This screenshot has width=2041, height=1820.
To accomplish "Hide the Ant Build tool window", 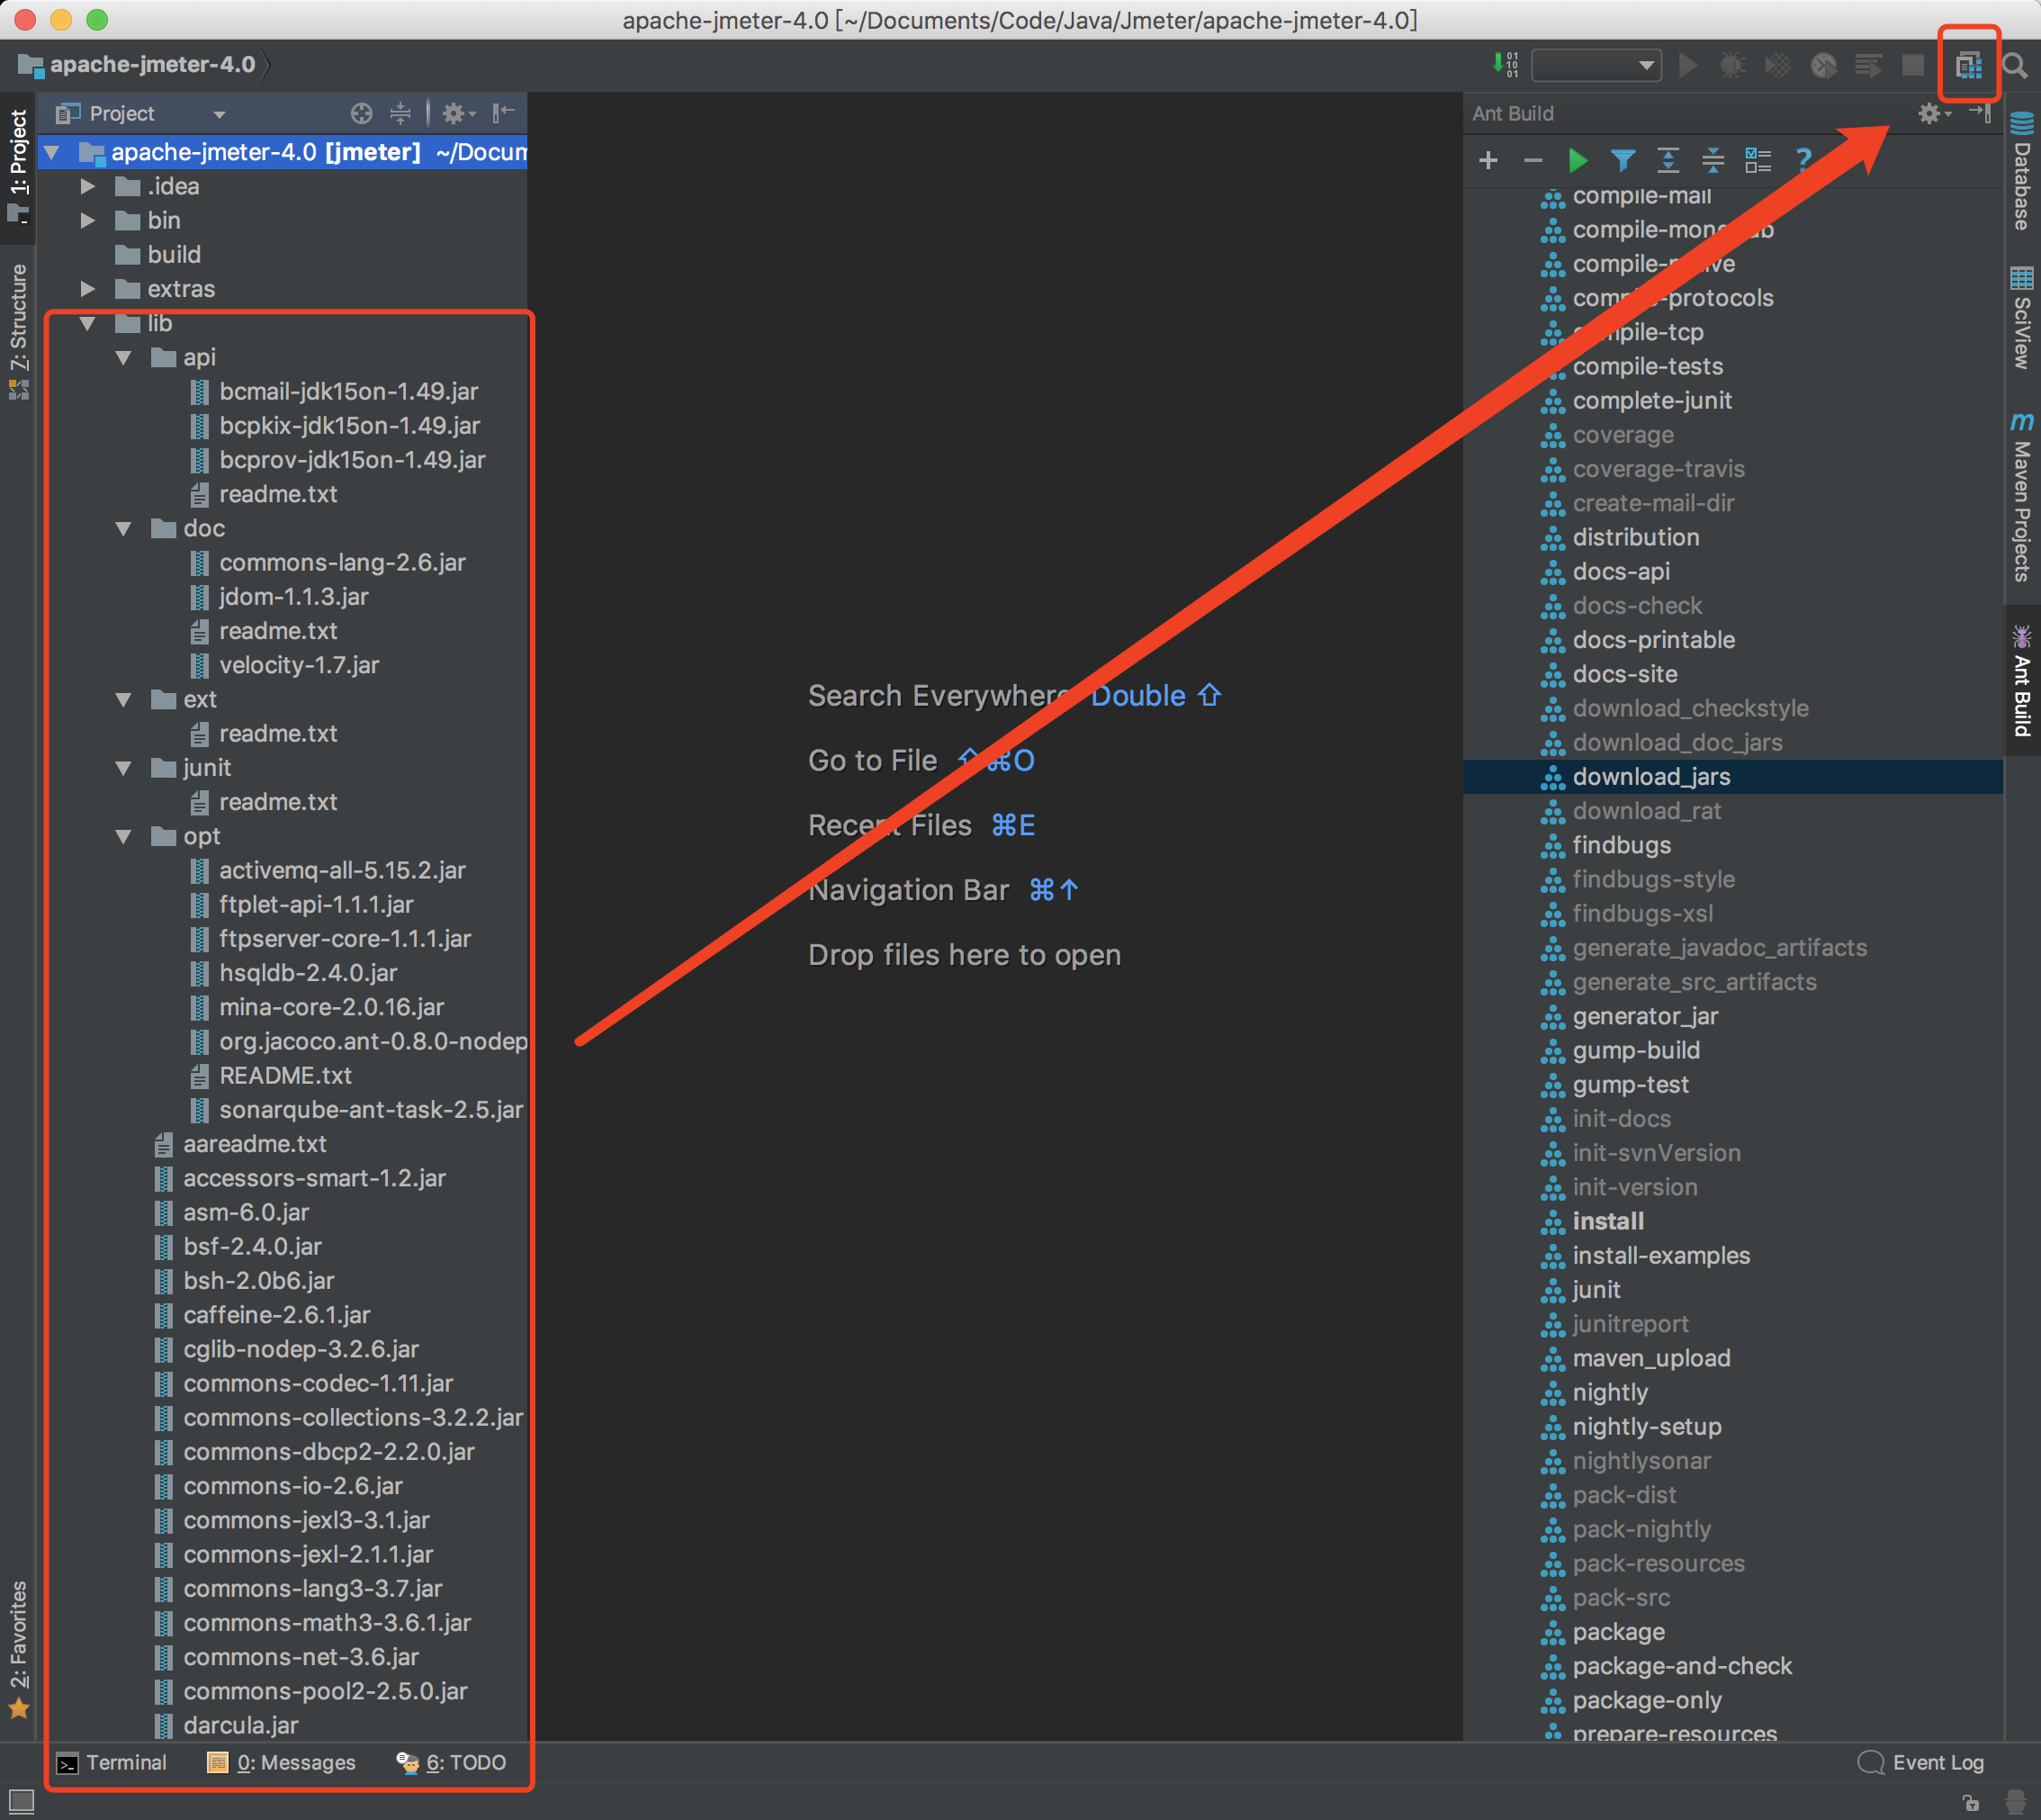I will 1981,114.
